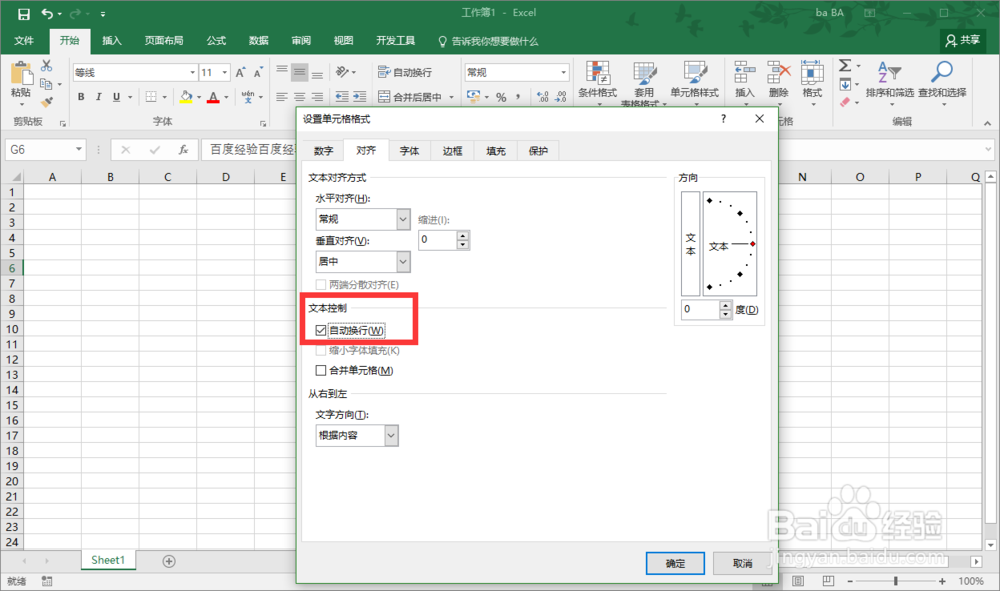Click the 共享 share button

tap(963, 40)
